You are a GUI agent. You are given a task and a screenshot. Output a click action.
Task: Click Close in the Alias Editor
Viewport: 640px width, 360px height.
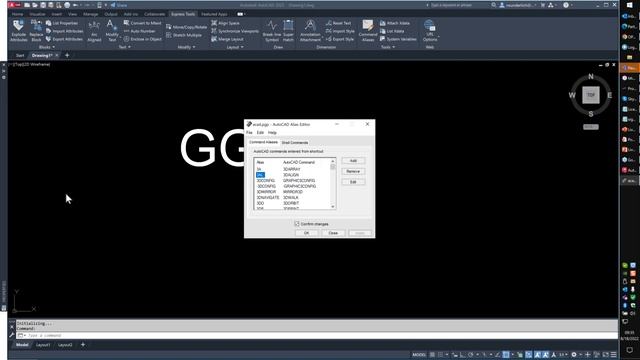click(333, 233)
